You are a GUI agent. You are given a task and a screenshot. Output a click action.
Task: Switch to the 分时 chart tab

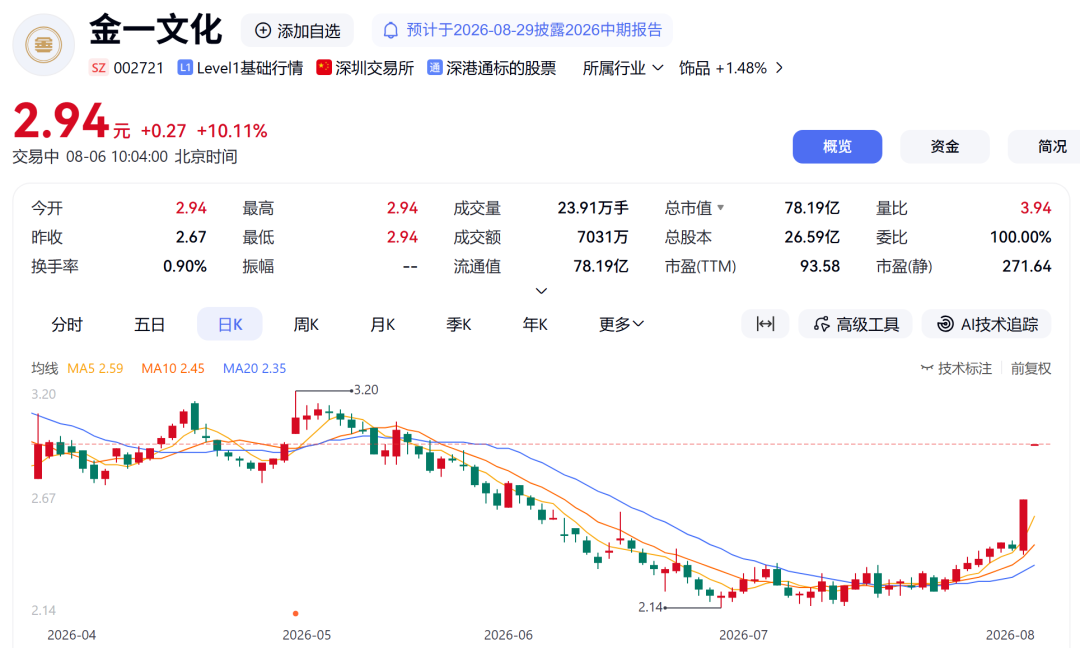tap(67, 324)
